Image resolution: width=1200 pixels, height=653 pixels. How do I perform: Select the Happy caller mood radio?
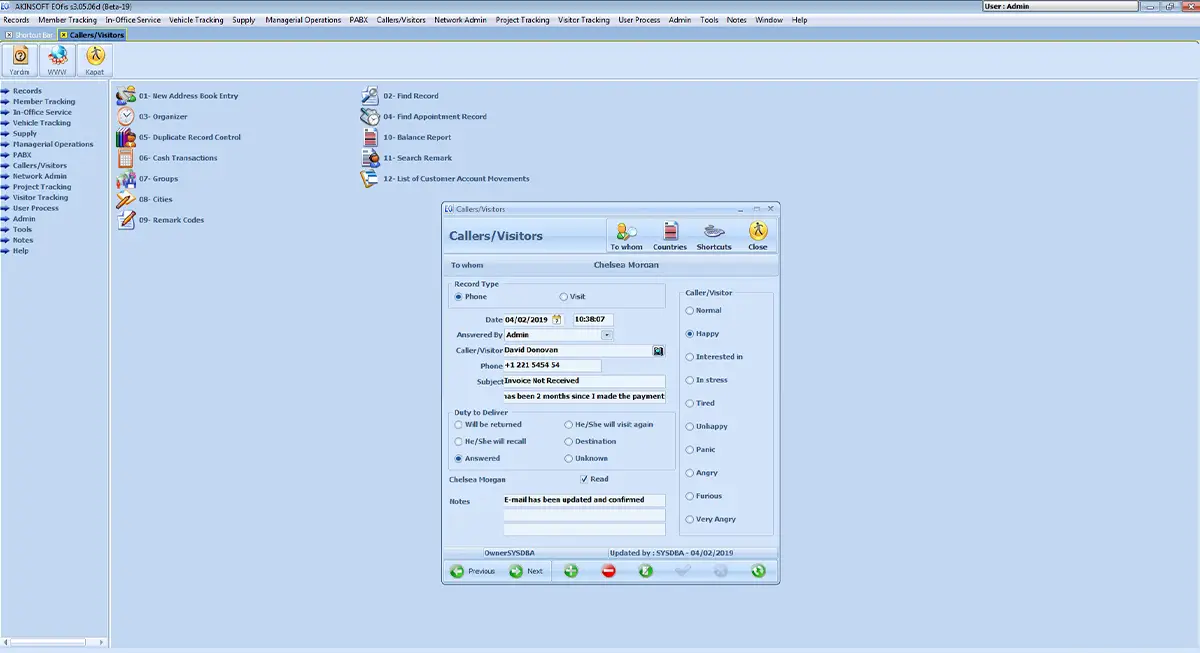(690, 334)
